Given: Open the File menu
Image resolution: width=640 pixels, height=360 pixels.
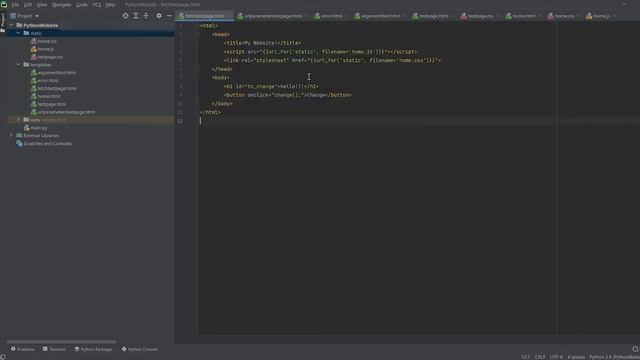Looking at the screenshot, I should [x=16, y=4].
